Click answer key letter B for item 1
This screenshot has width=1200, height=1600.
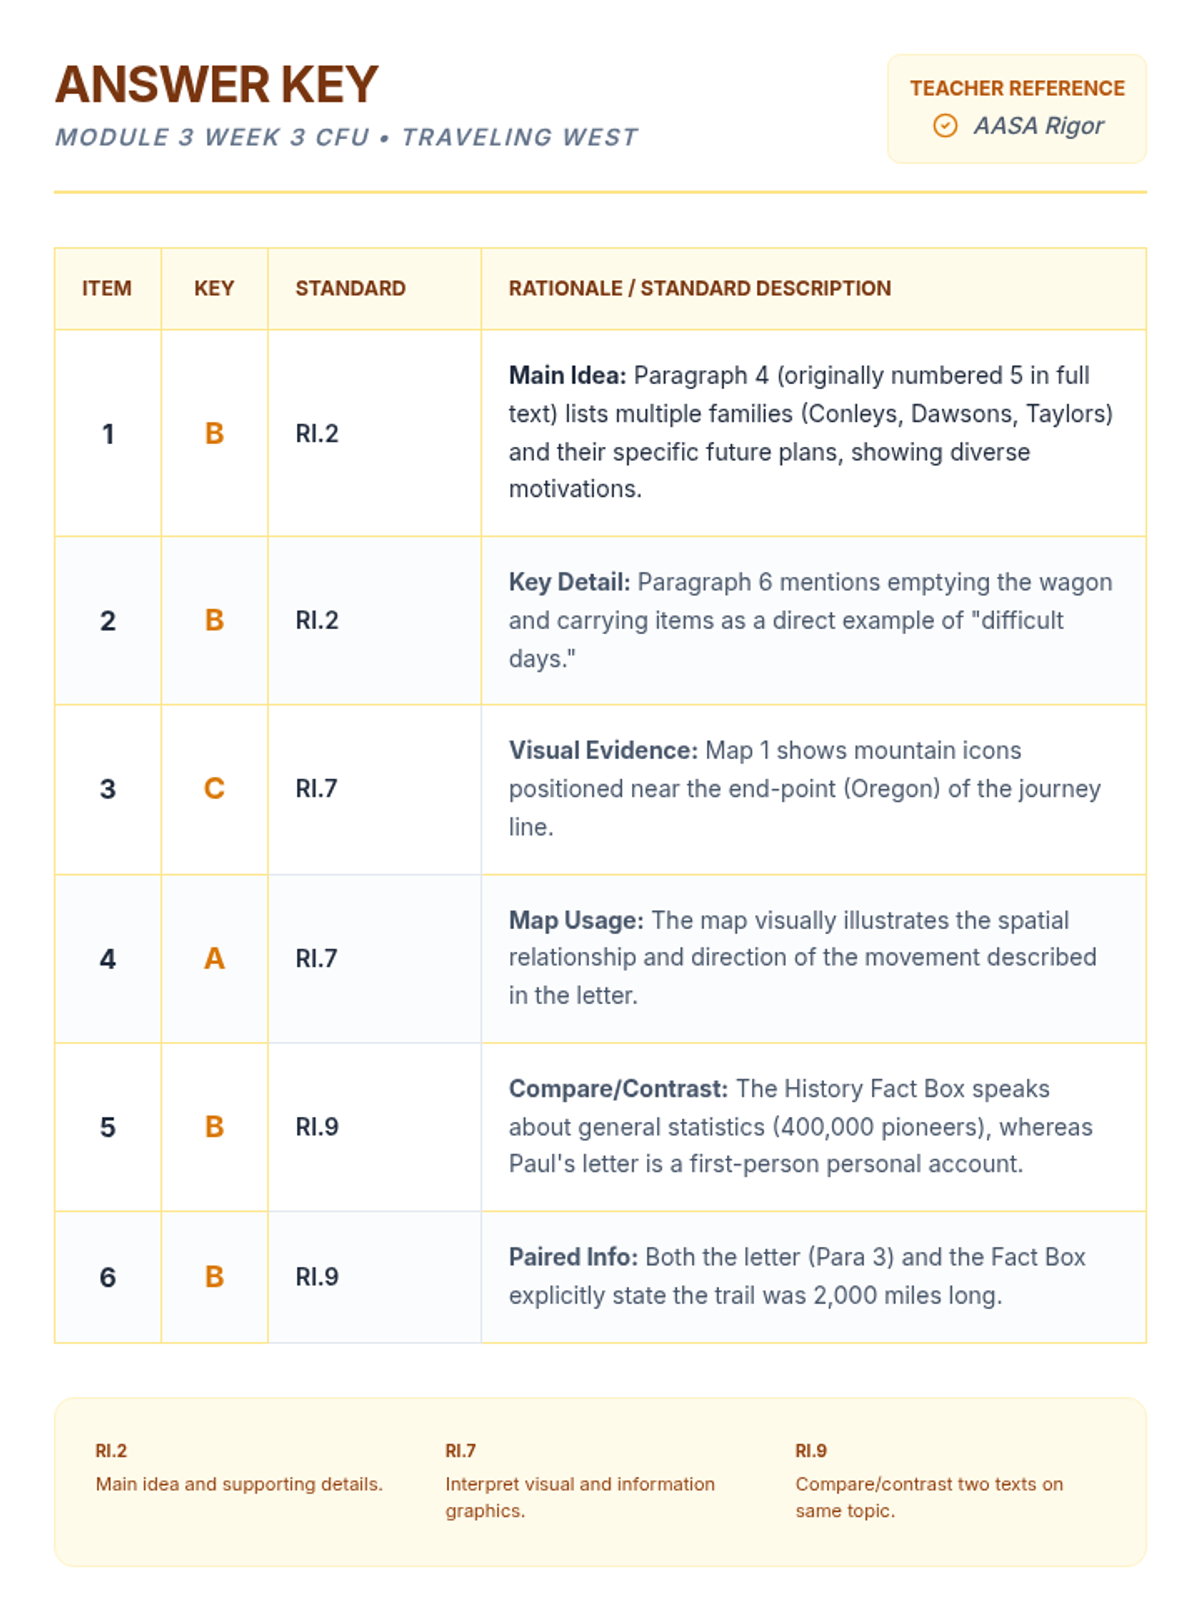[x=214, y=433]
